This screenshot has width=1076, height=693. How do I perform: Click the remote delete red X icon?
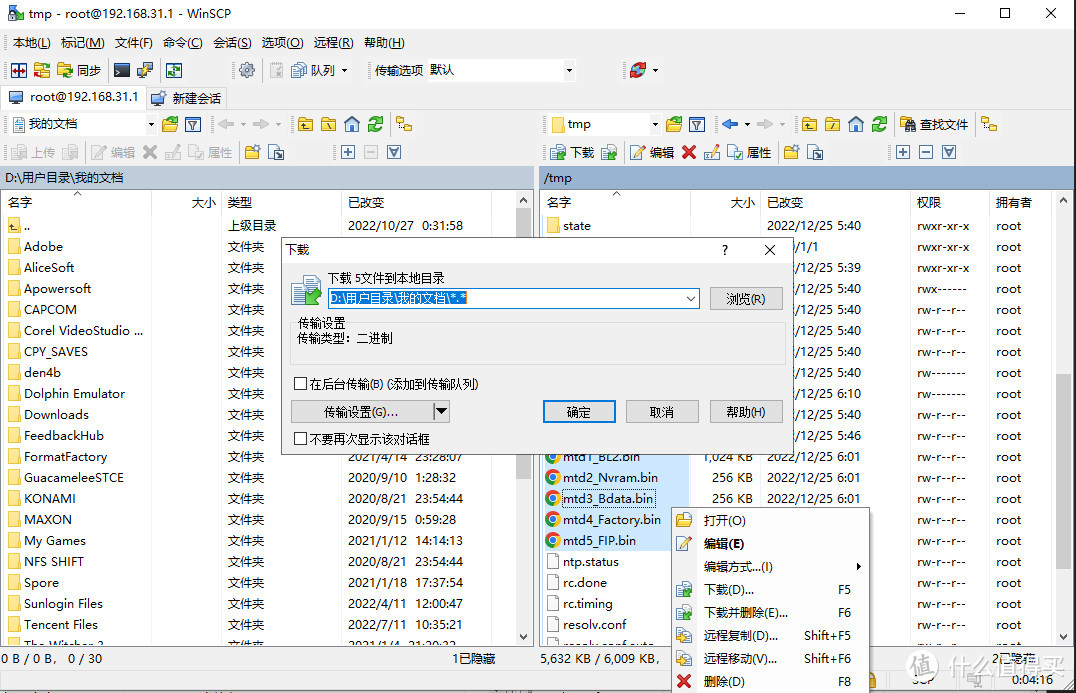[x=689, y=152]
